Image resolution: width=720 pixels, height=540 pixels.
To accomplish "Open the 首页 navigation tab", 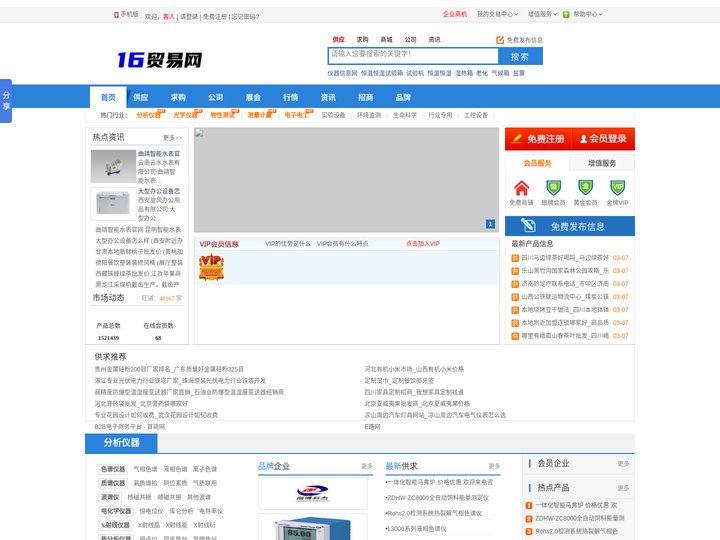I will point(108,97).
